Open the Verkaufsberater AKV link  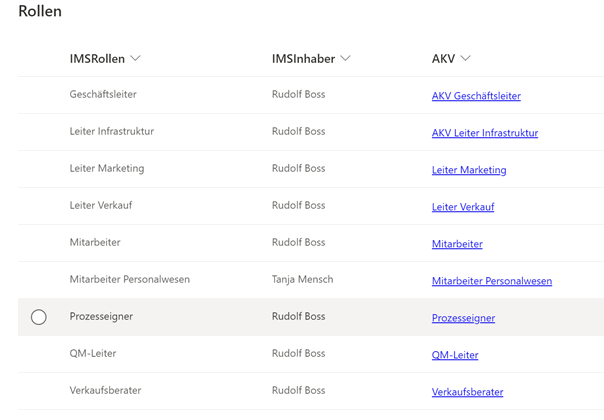pyautogui.click(x=467, y=392)
